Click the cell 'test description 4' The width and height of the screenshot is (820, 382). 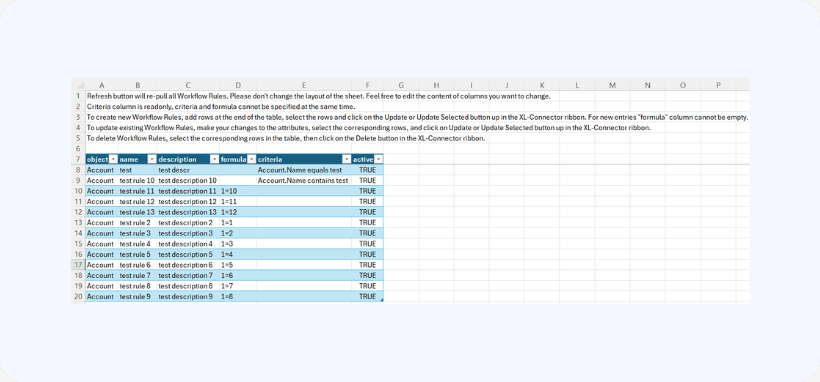click(188, 244)
